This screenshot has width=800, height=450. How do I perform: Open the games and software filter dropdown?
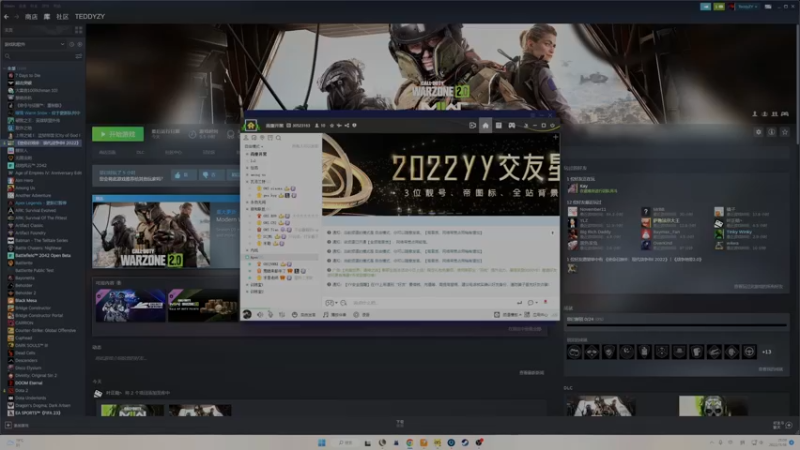coord(34,44)
